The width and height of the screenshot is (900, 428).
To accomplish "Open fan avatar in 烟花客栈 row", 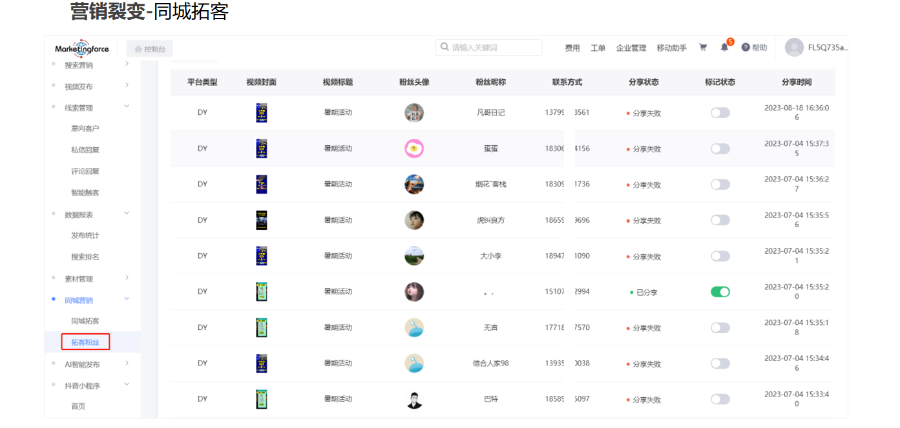I will (414, 184).
